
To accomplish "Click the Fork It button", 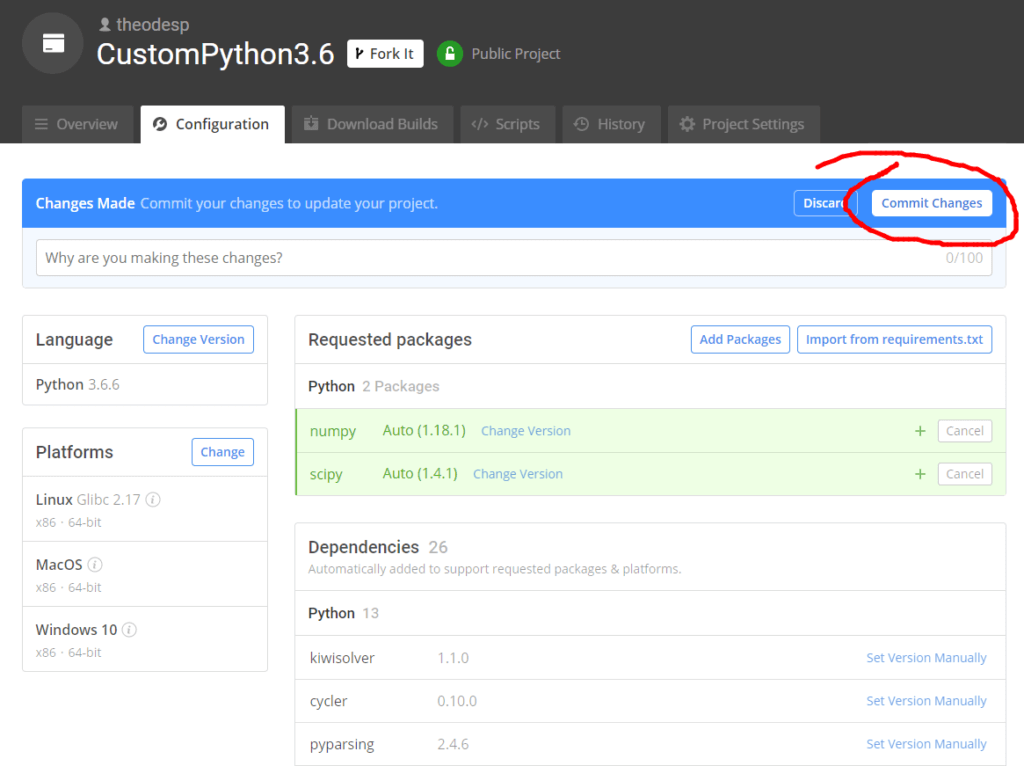I will (x=384, y=54).
